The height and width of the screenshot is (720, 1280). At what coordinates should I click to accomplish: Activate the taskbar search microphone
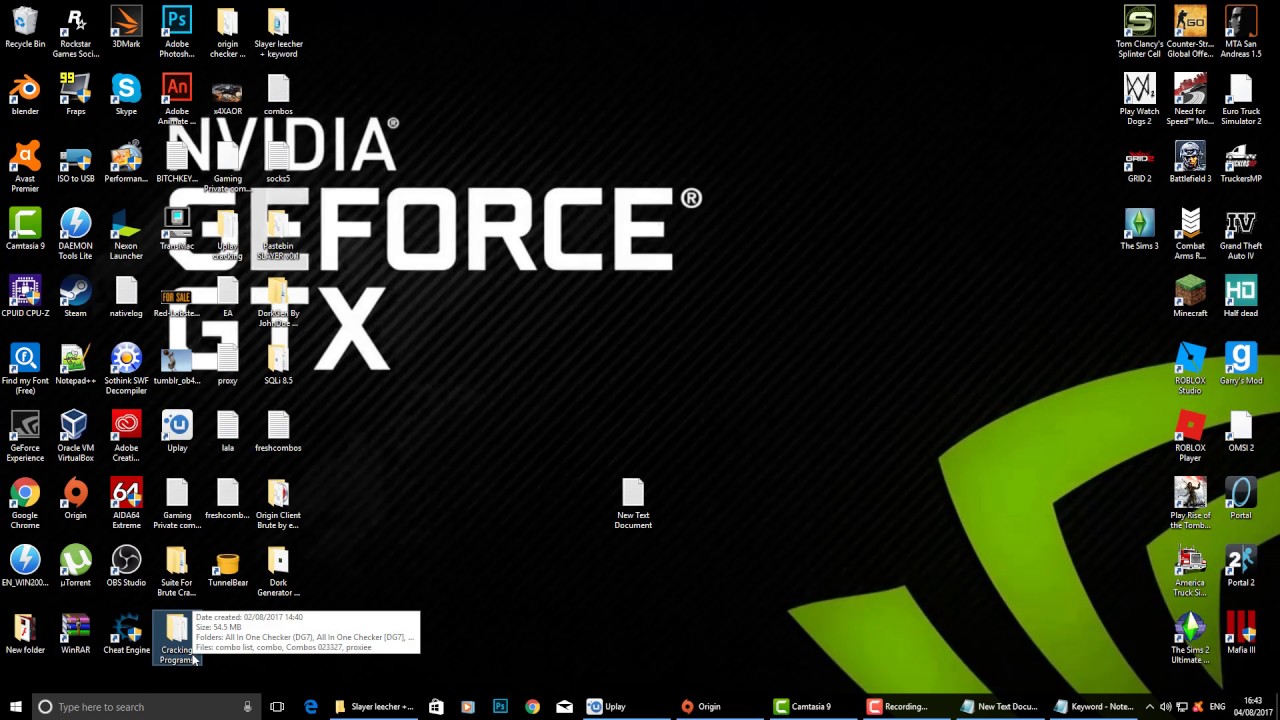(247, 706)
